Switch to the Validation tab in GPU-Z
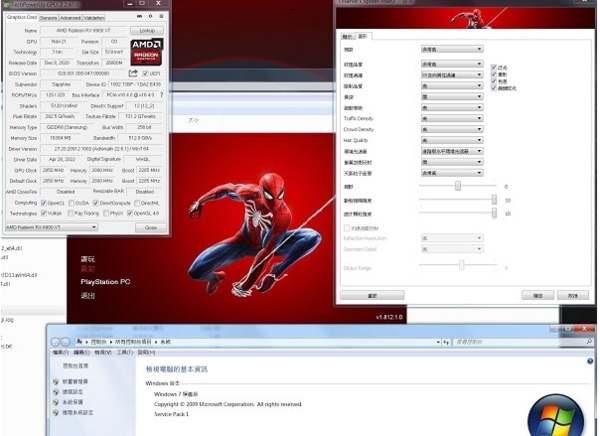The image size is (600, 436). [x=94, y=18]
